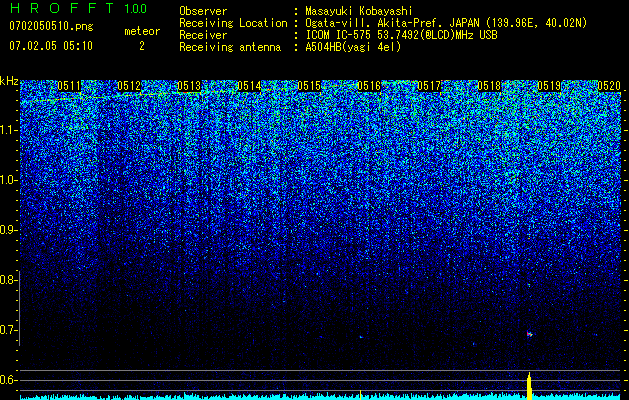This screenshot has height=400, width=629.
Task: Click the 0513 time marker
Action: 189,86
